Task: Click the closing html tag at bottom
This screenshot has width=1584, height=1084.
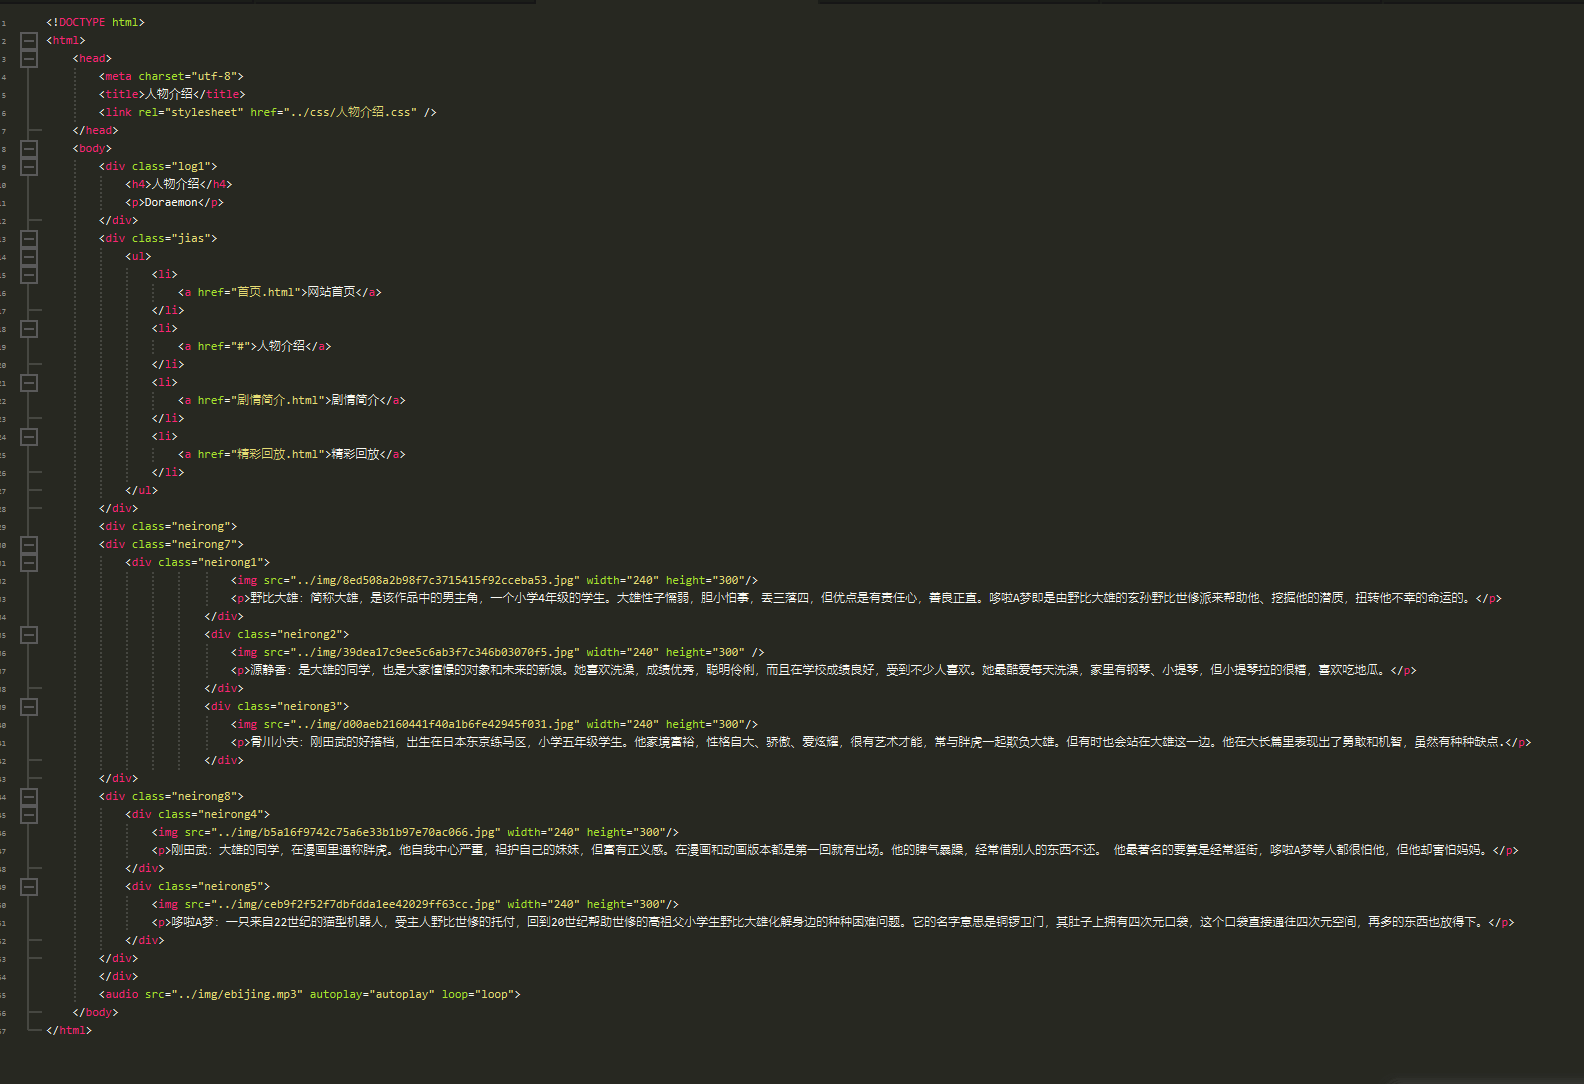Action: [69, 1030]
